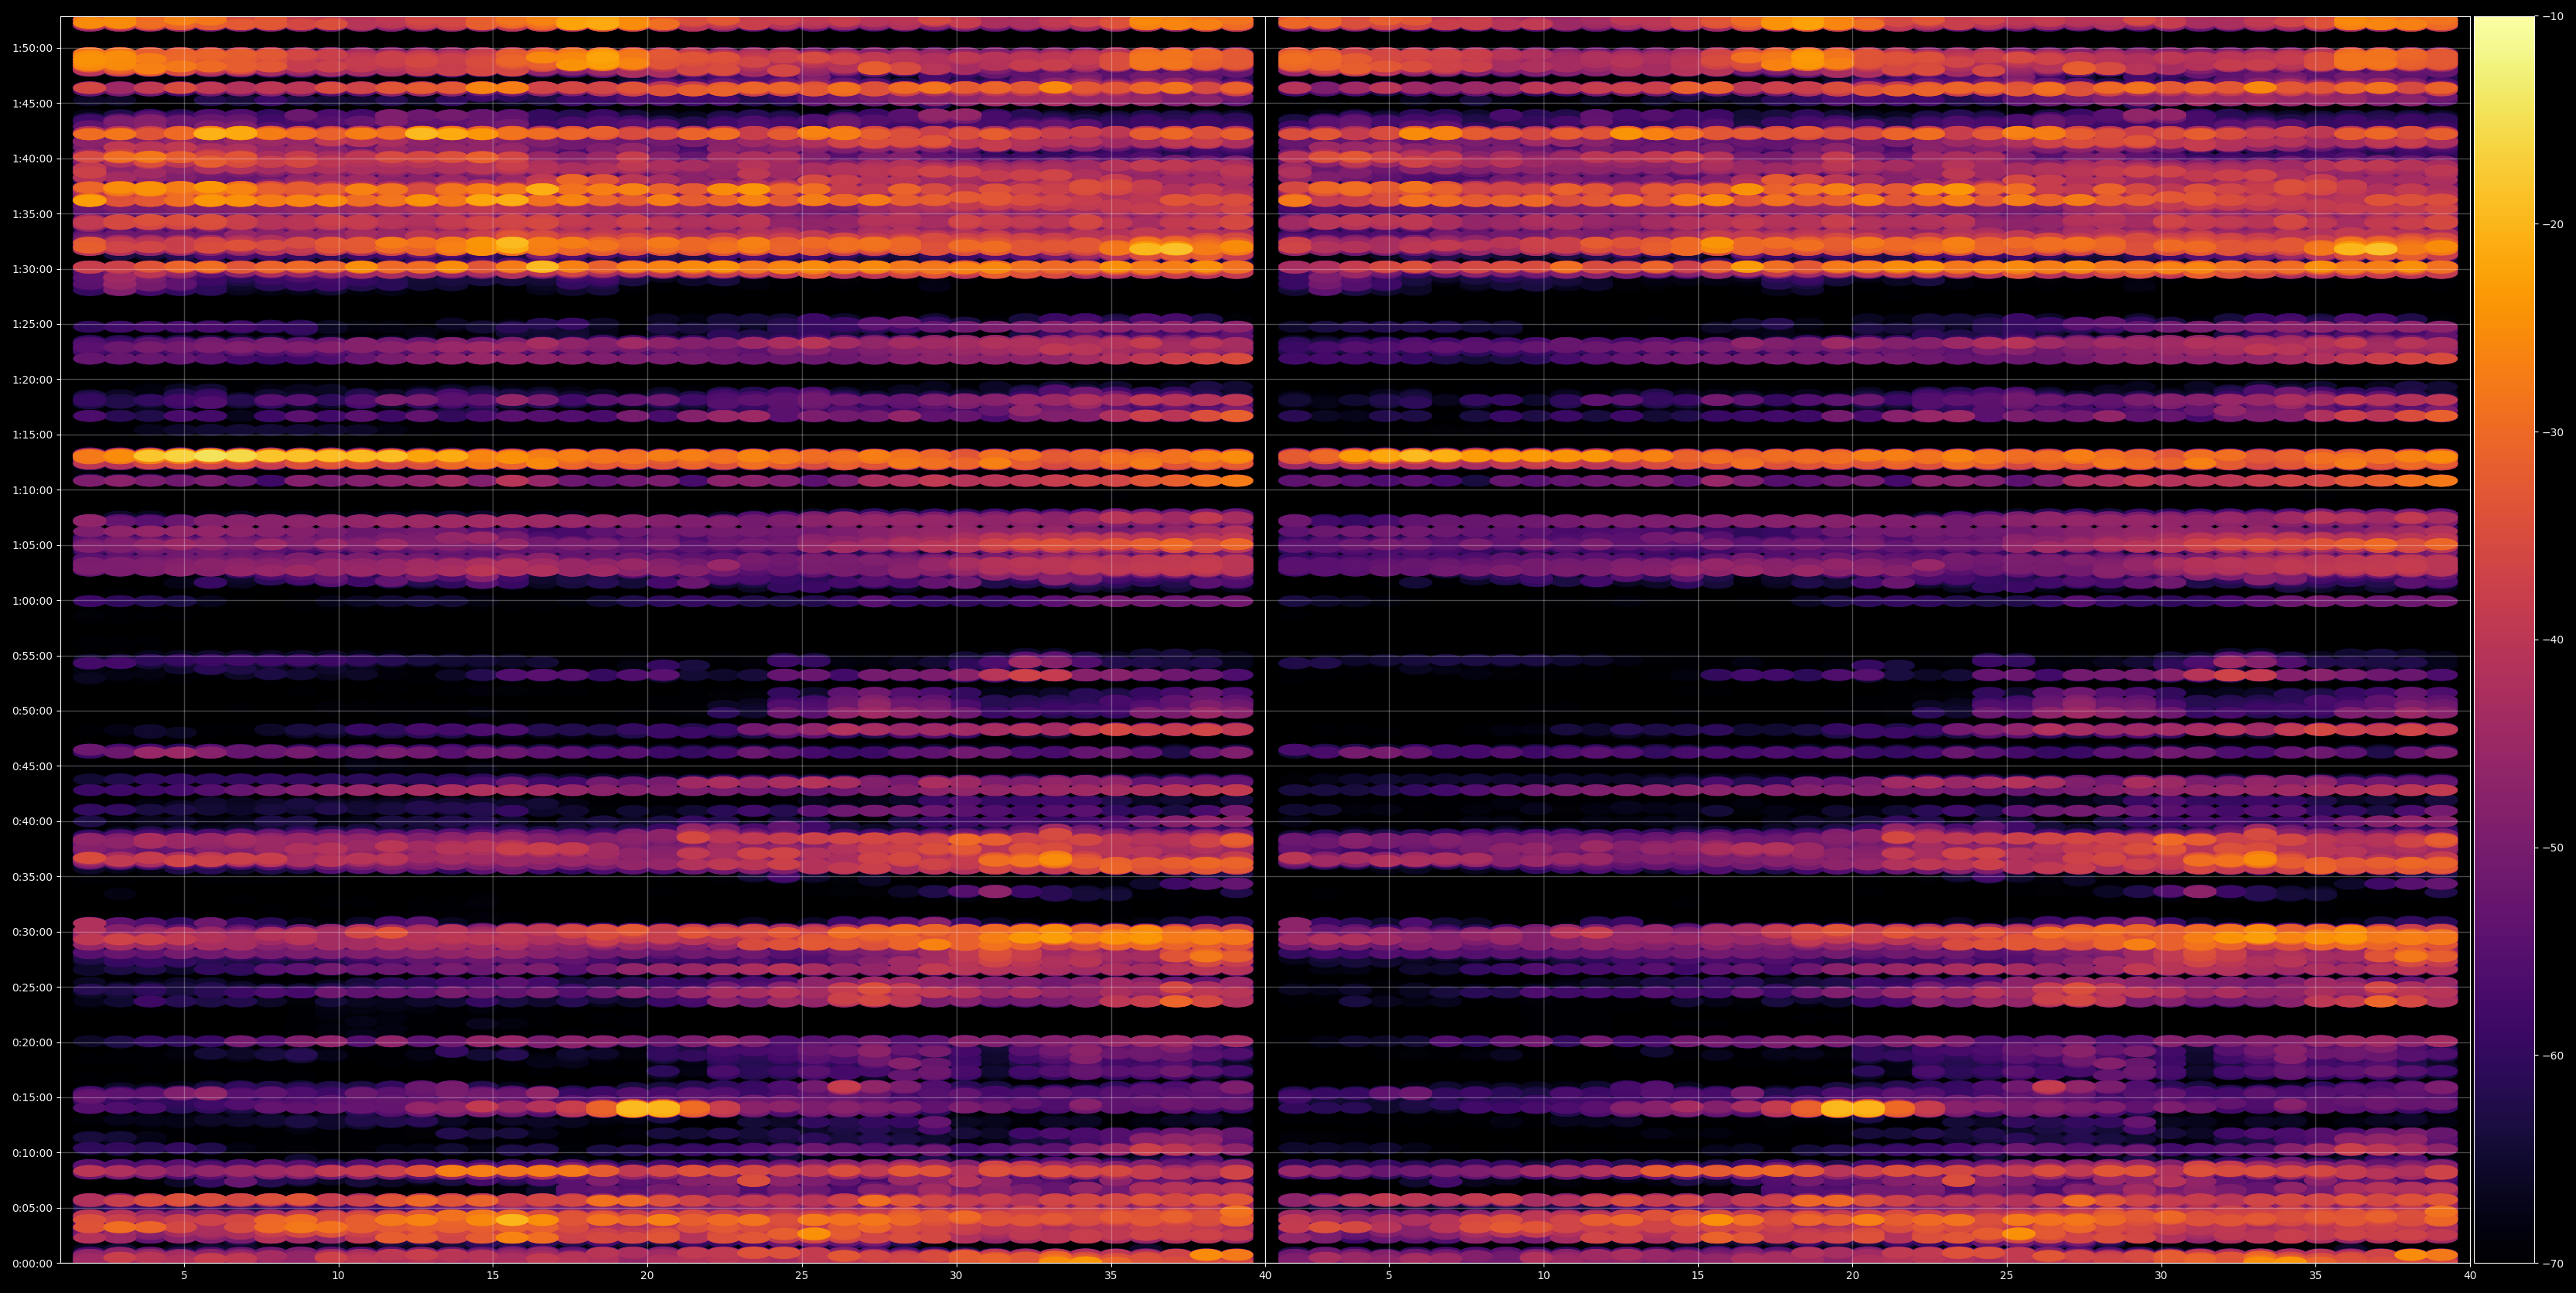The image size is (2576, 1293).
Task: Click the 0:55:00 time axis label
Action: (32, 656)
